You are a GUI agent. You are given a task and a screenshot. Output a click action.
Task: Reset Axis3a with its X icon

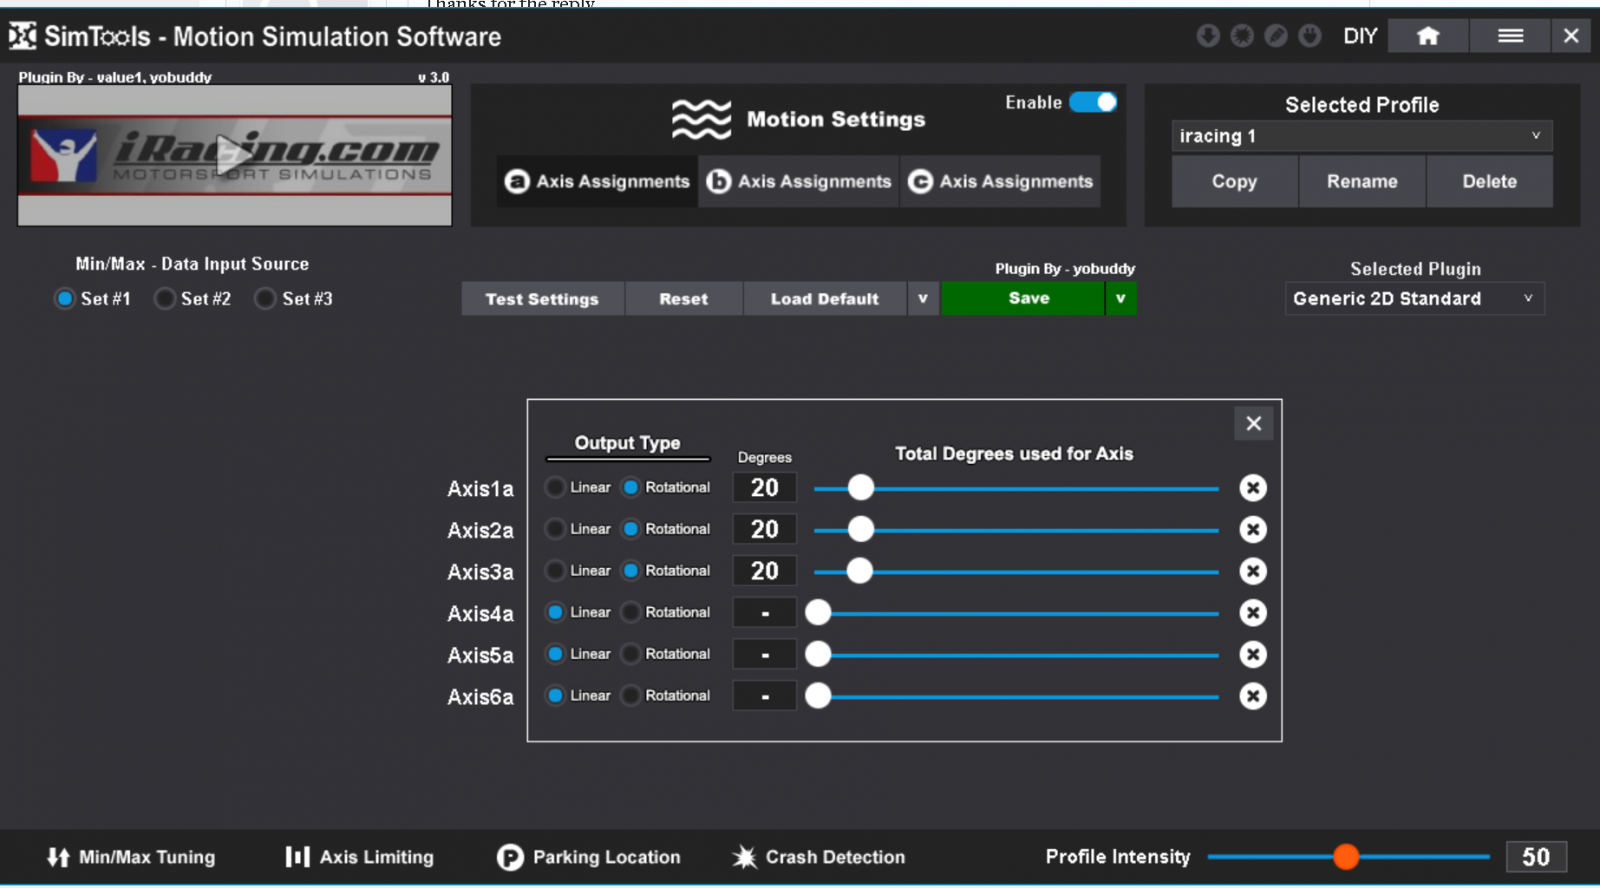(1253, 571)
